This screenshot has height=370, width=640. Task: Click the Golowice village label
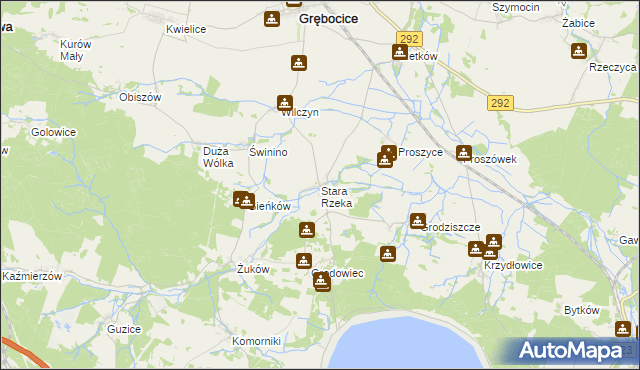click(x=53, y=132)
